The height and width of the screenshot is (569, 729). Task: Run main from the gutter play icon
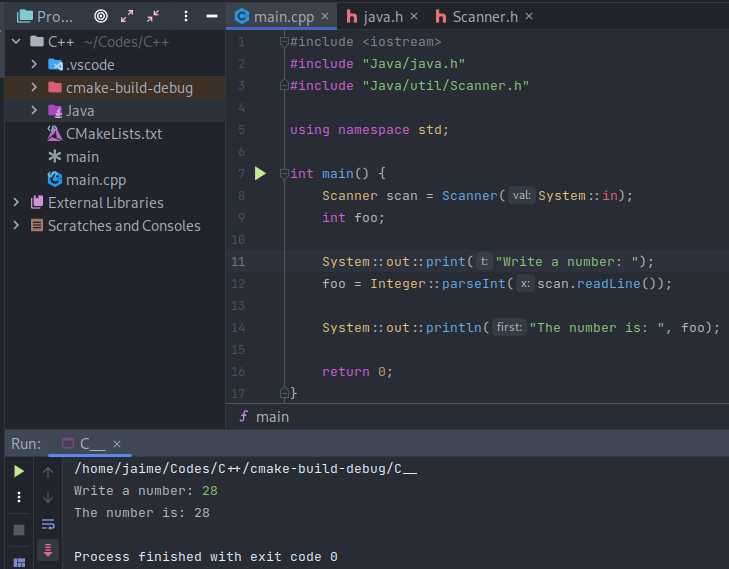tap(260, 173)
